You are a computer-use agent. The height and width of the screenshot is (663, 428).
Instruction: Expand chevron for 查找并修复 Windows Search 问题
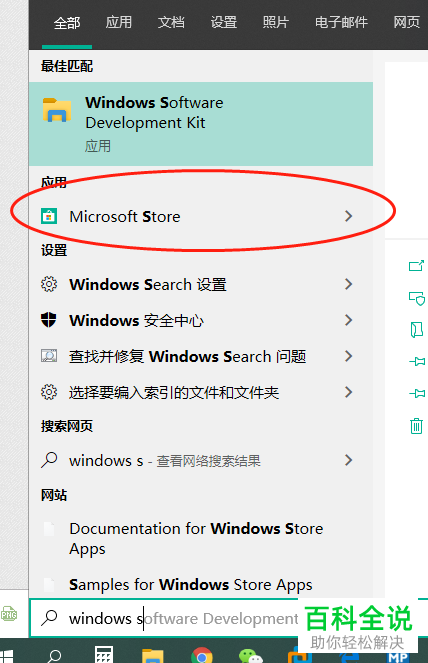tap(348, 356)
